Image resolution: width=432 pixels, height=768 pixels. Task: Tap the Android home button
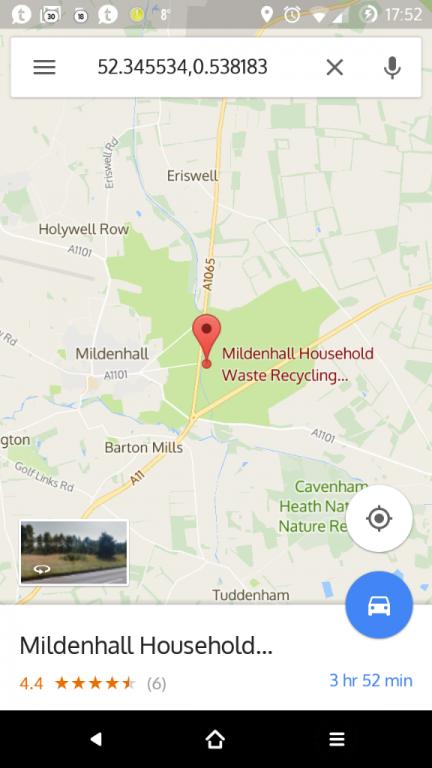click(215, 739)
